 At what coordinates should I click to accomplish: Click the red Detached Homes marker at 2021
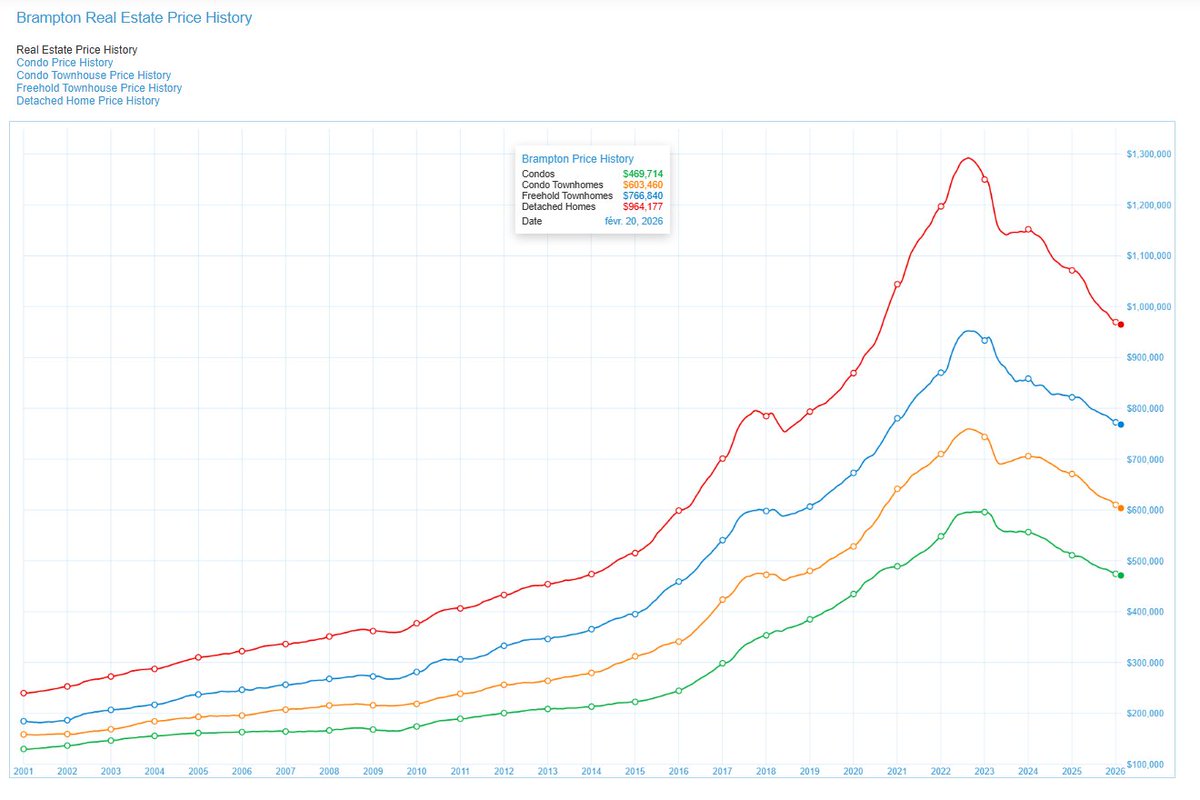click(897, 284)
